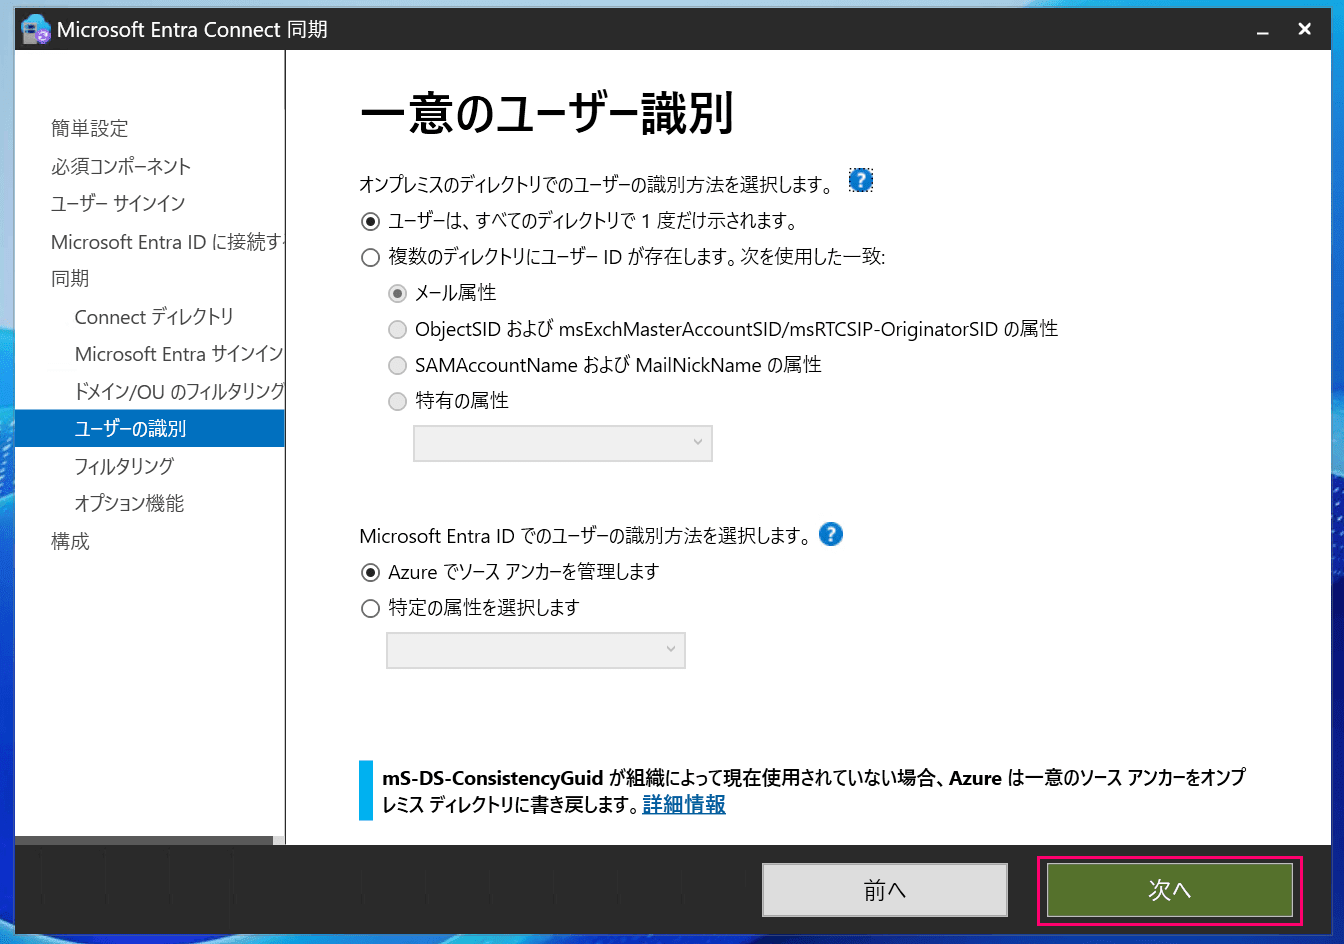The image size is (1344, 944).
Task: Click the green 次へ button
Action: point(1170,890)
